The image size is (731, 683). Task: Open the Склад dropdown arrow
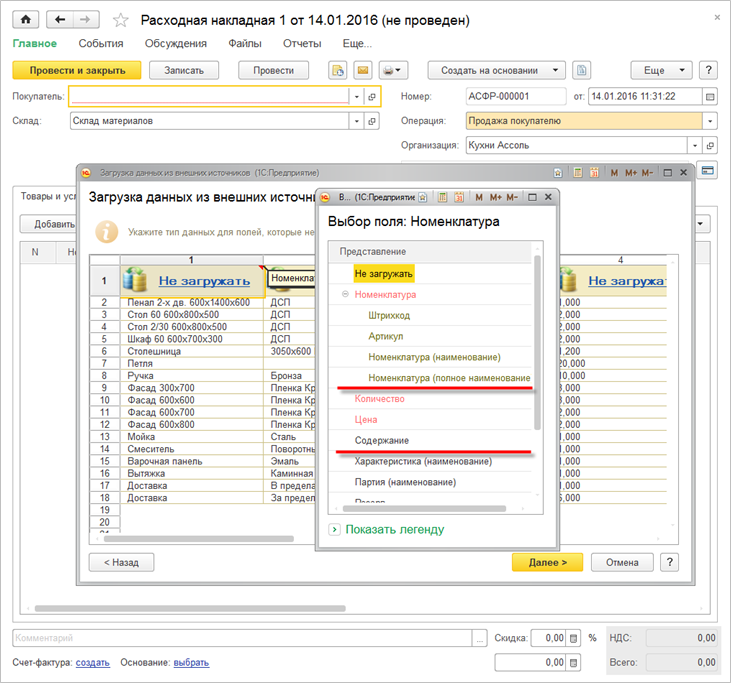click(x=355, y=121)
